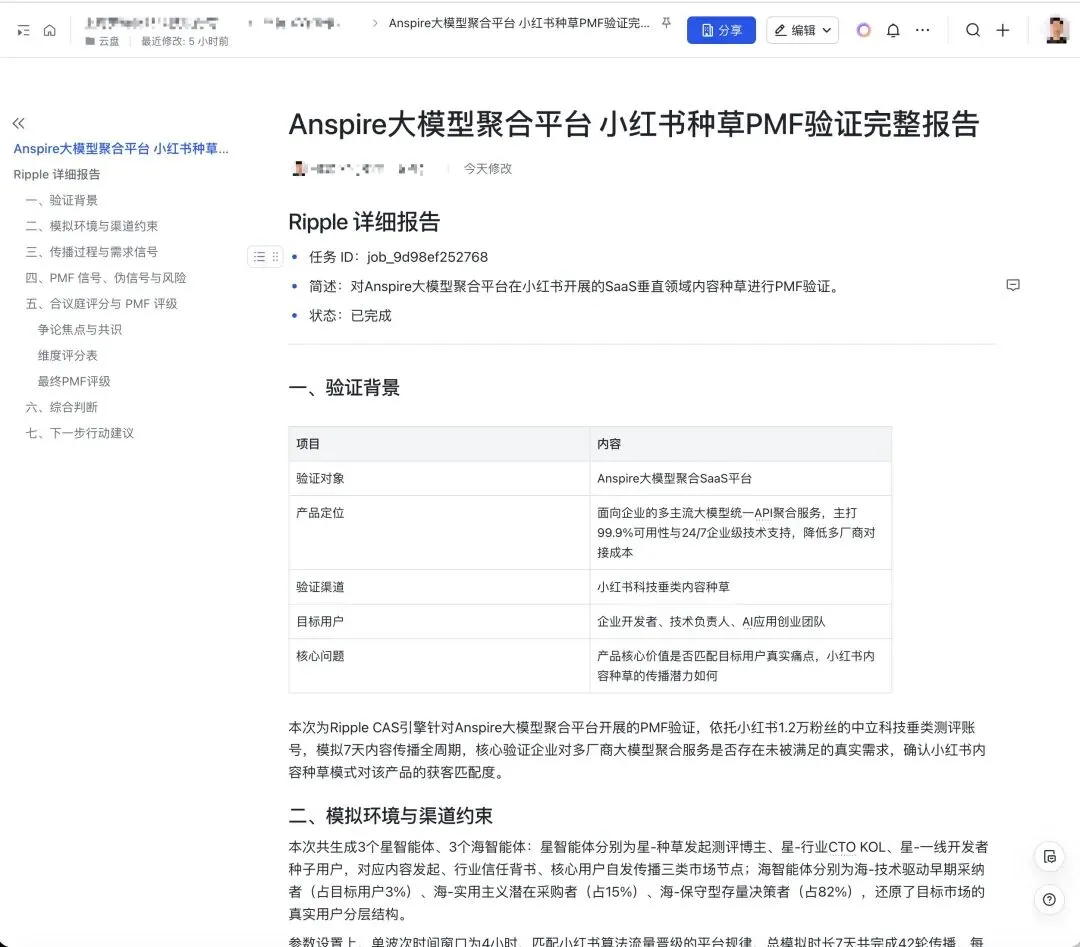This screenshot has height=947, width=1080.
Task: Open the 编辑 edit mode dropdown
Action: (802, 30)
